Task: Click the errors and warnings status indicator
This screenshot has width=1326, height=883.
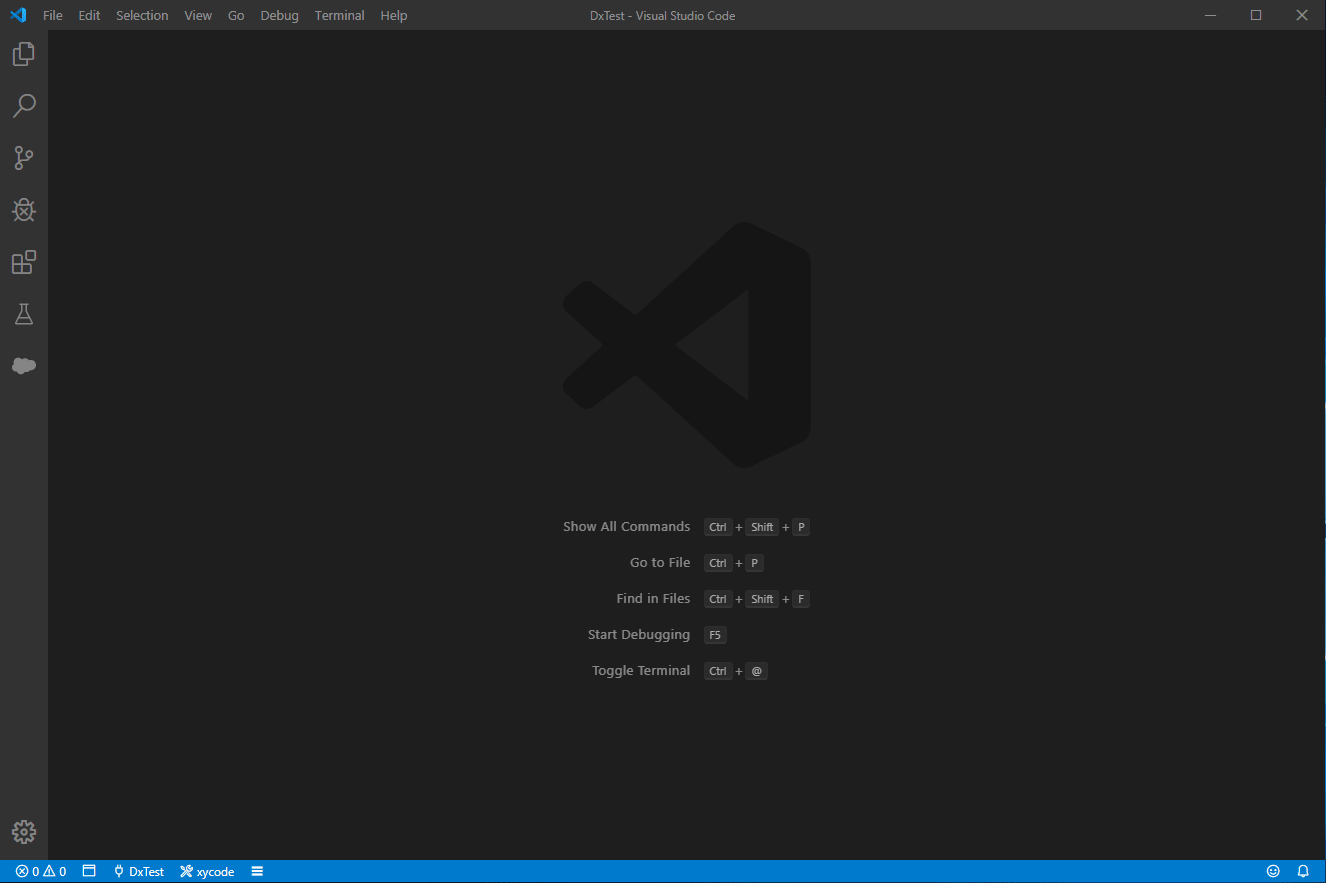Action: pos(41,871)
